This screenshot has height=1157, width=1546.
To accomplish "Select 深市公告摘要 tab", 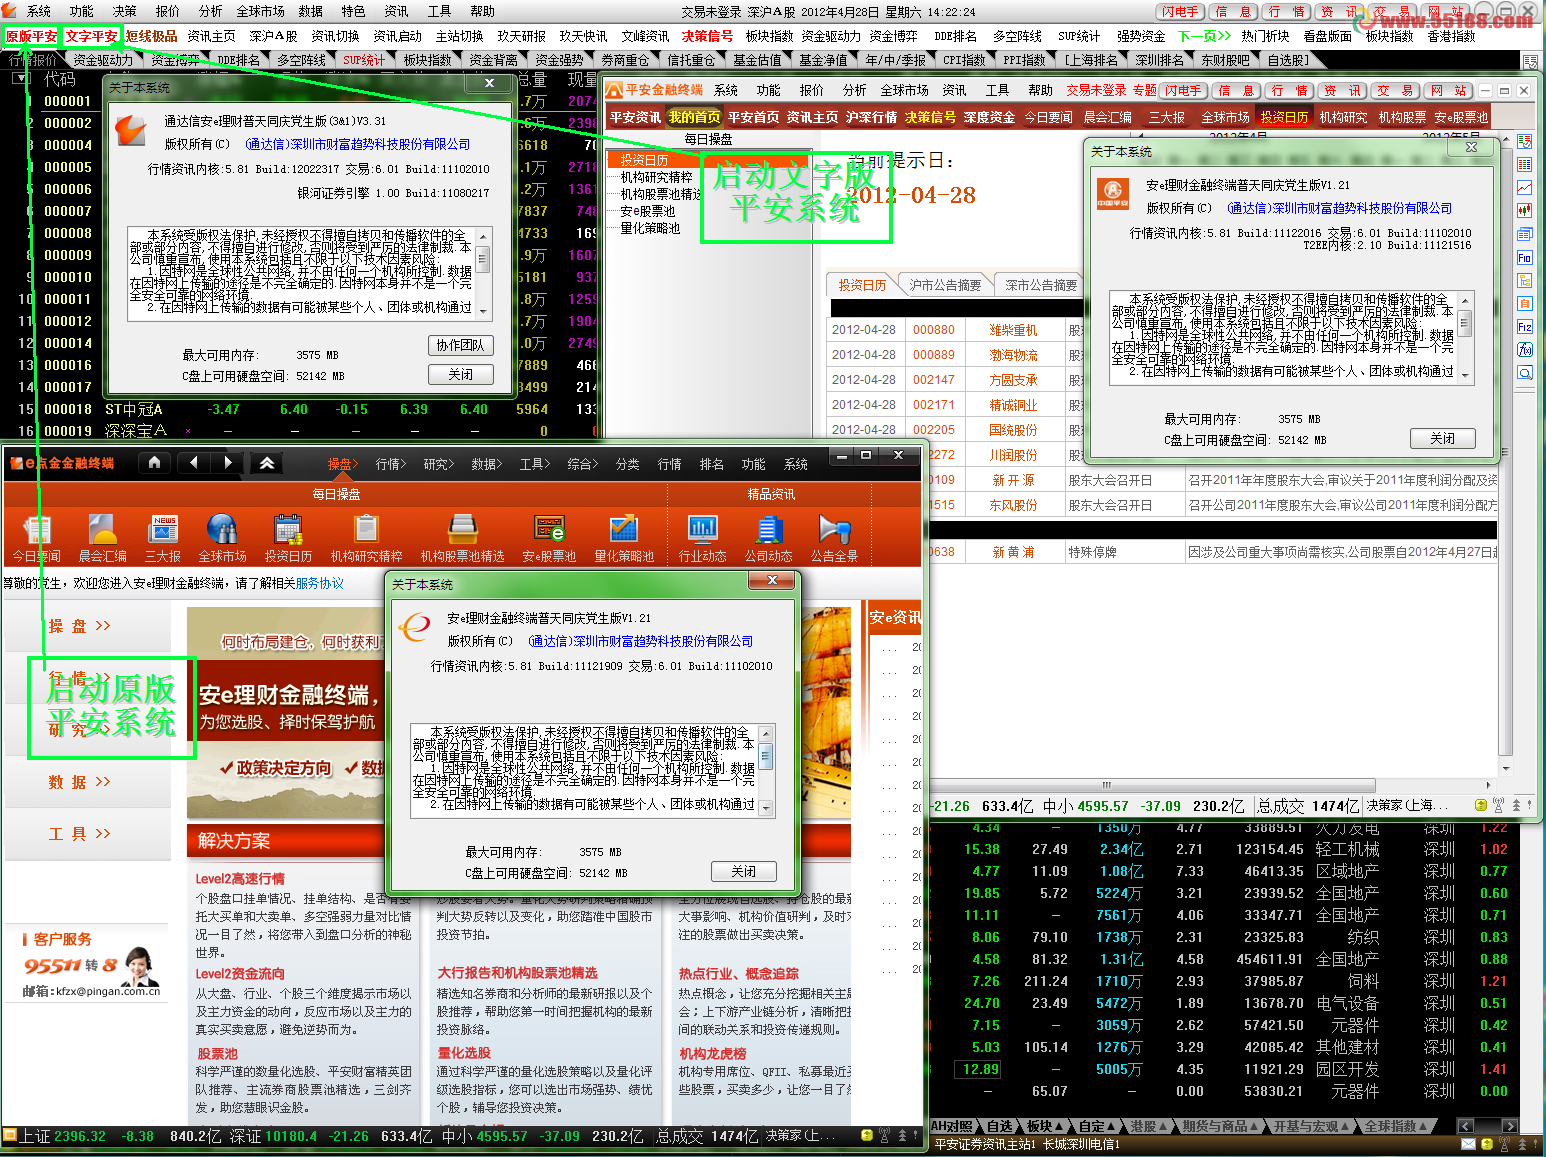I will click(1041, 285).
